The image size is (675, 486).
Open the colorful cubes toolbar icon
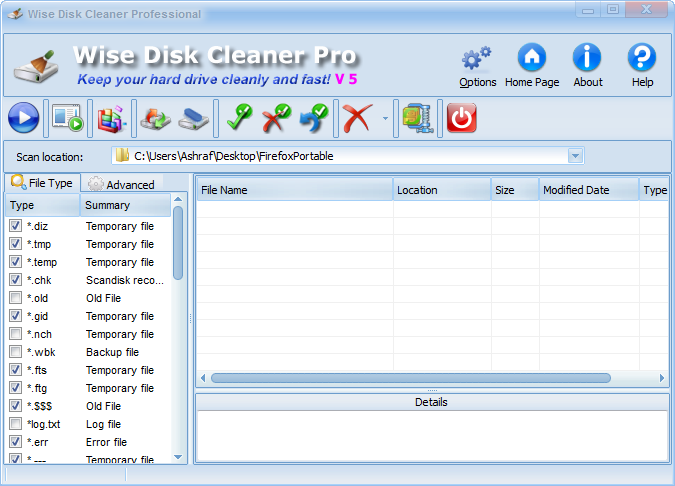pos(111,118)
